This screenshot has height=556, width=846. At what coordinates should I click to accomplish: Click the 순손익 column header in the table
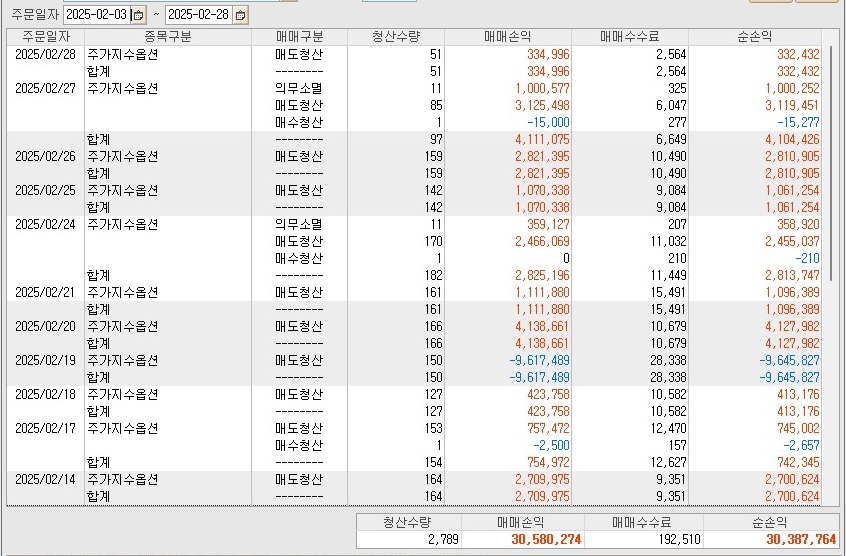pos(755,37)
